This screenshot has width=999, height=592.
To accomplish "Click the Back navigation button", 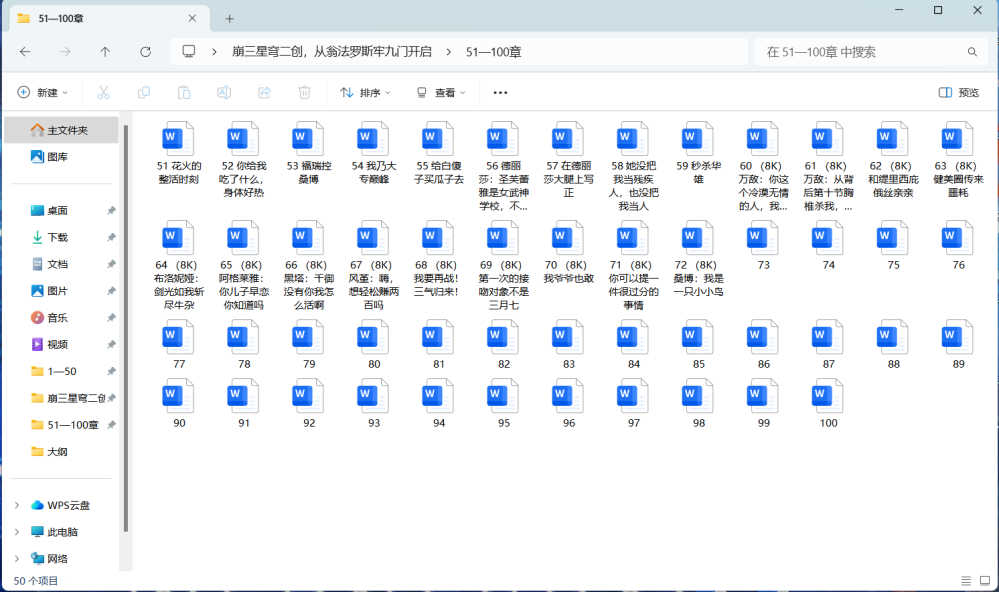I will tap(24, 51).
